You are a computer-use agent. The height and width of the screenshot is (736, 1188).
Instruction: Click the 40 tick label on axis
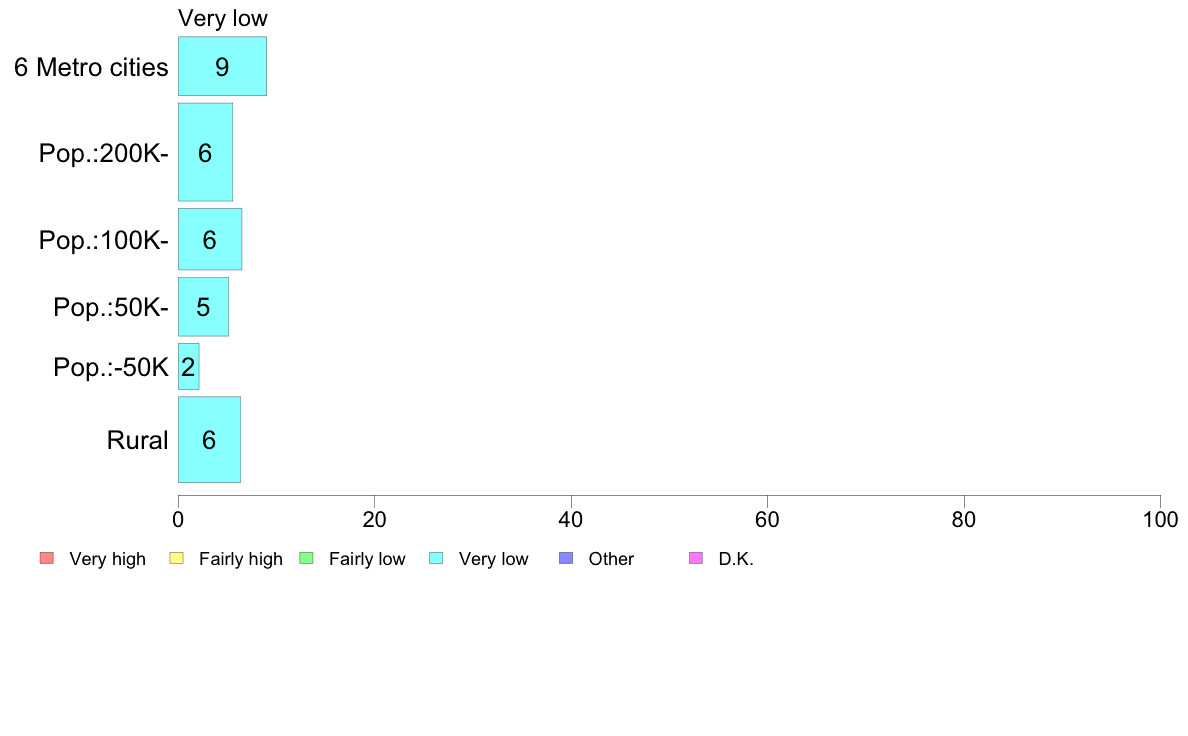(x=571, y=519)
